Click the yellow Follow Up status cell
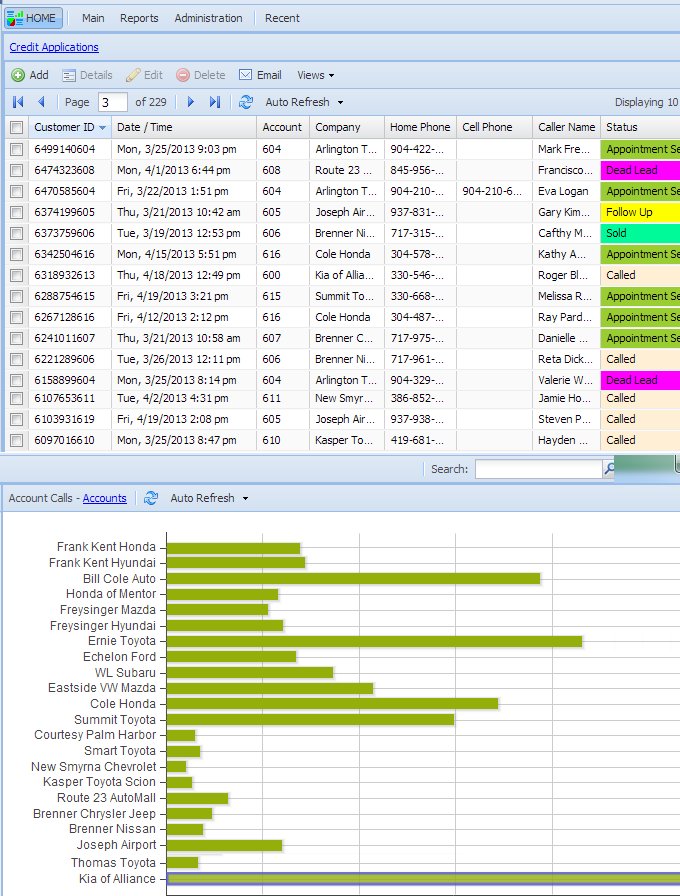Viewport: 680px width, 896px height. 640,213
